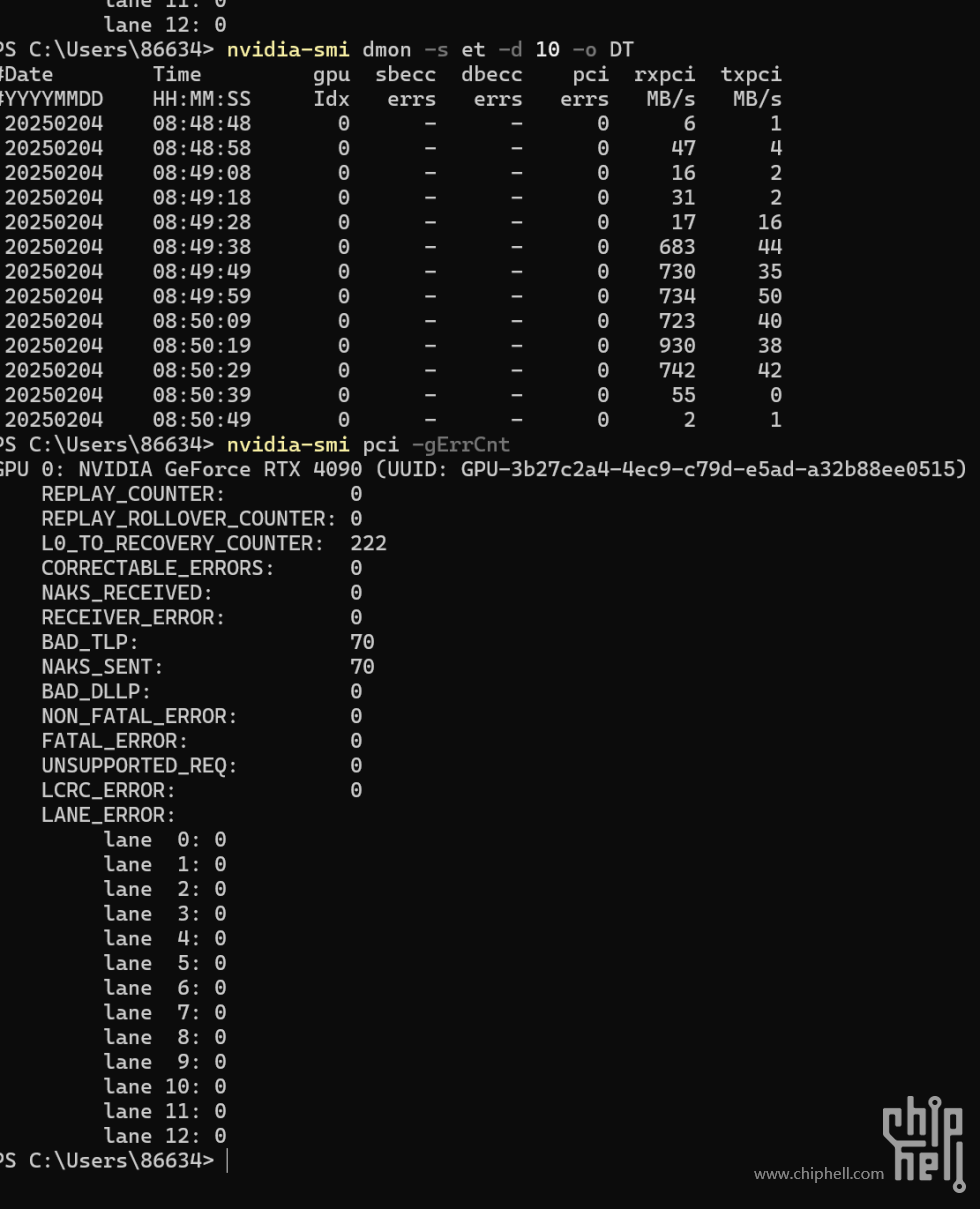
Task: Click the L0_TO_RECOVERY_COUNTER value 222
Action: click(x=368, y=543)
